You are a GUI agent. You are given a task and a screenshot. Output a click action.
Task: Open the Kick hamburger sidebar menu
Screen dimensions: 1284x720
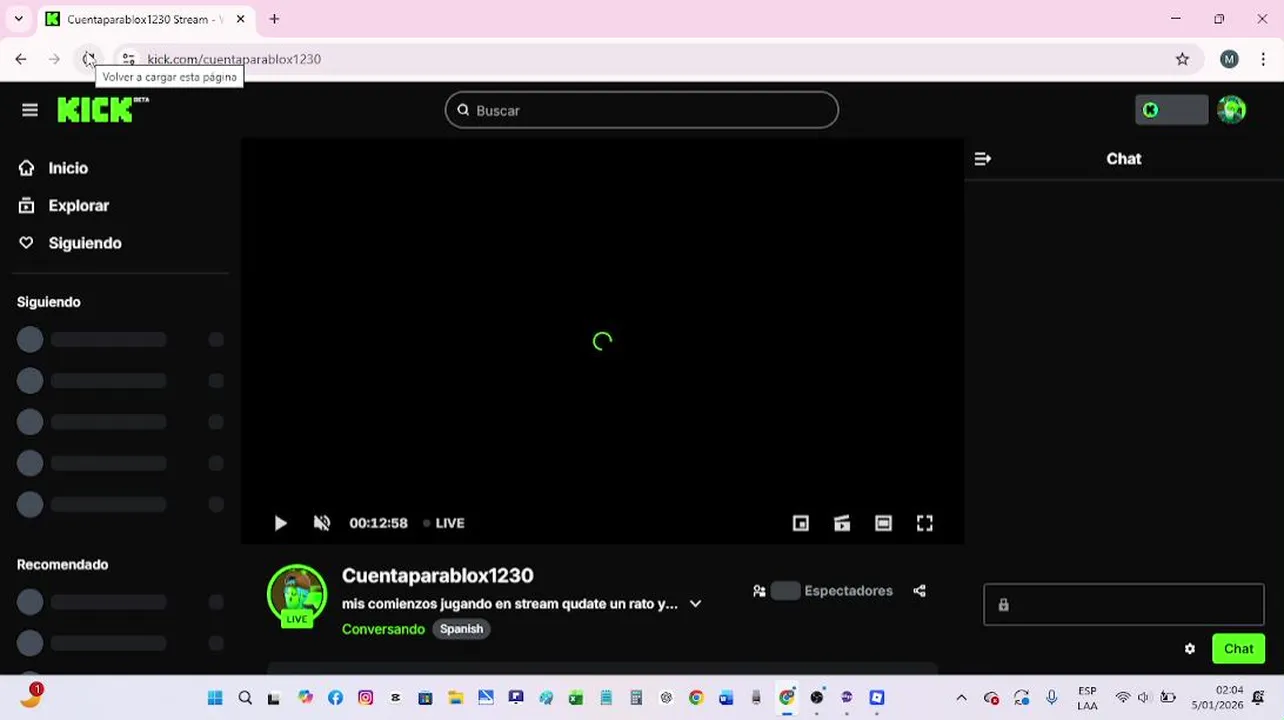[30, 110]
